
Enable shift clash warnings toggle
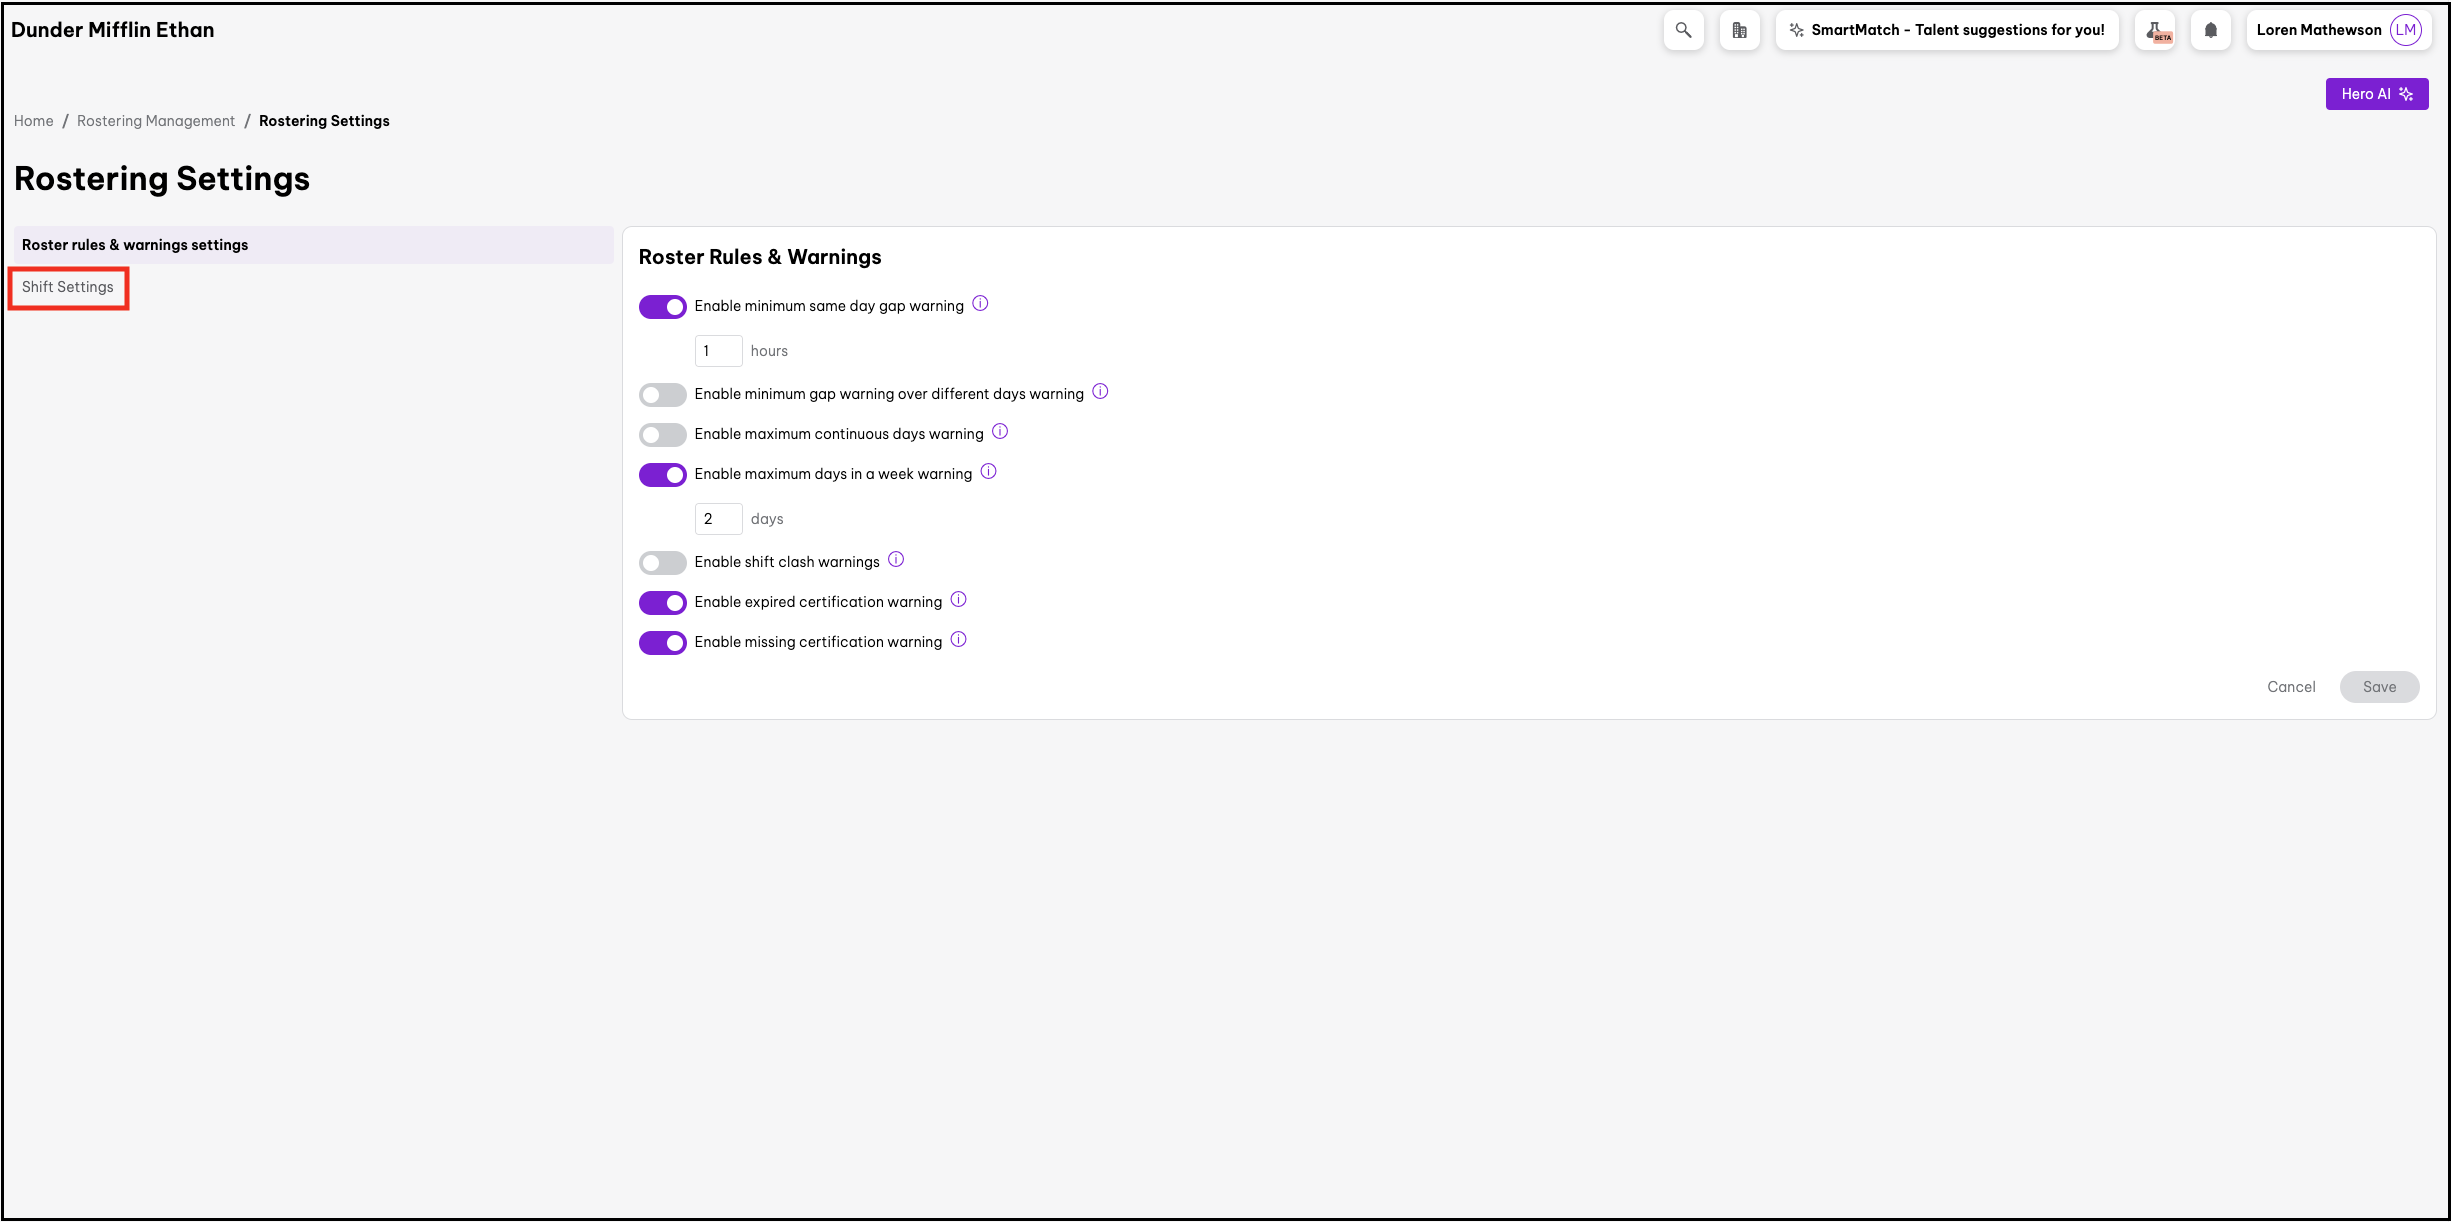click(663, 562)
